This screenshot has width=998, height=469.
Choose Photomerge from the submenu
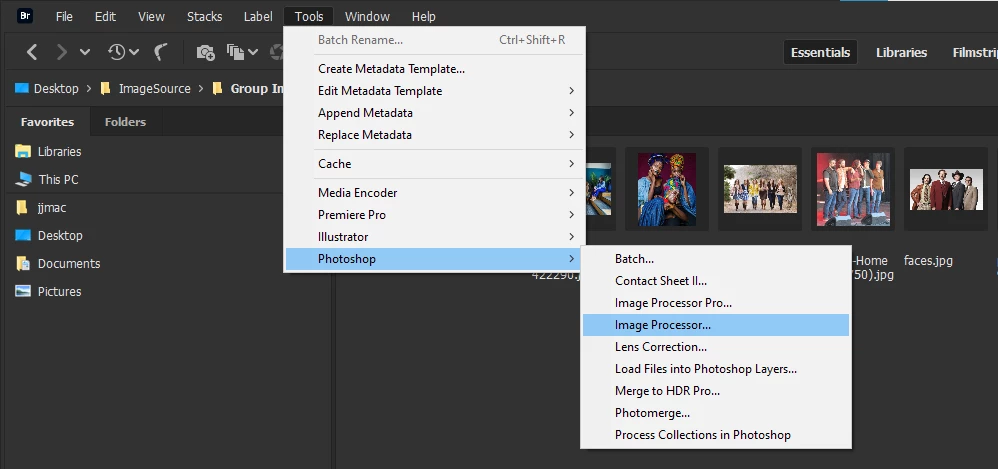(716, 413)
